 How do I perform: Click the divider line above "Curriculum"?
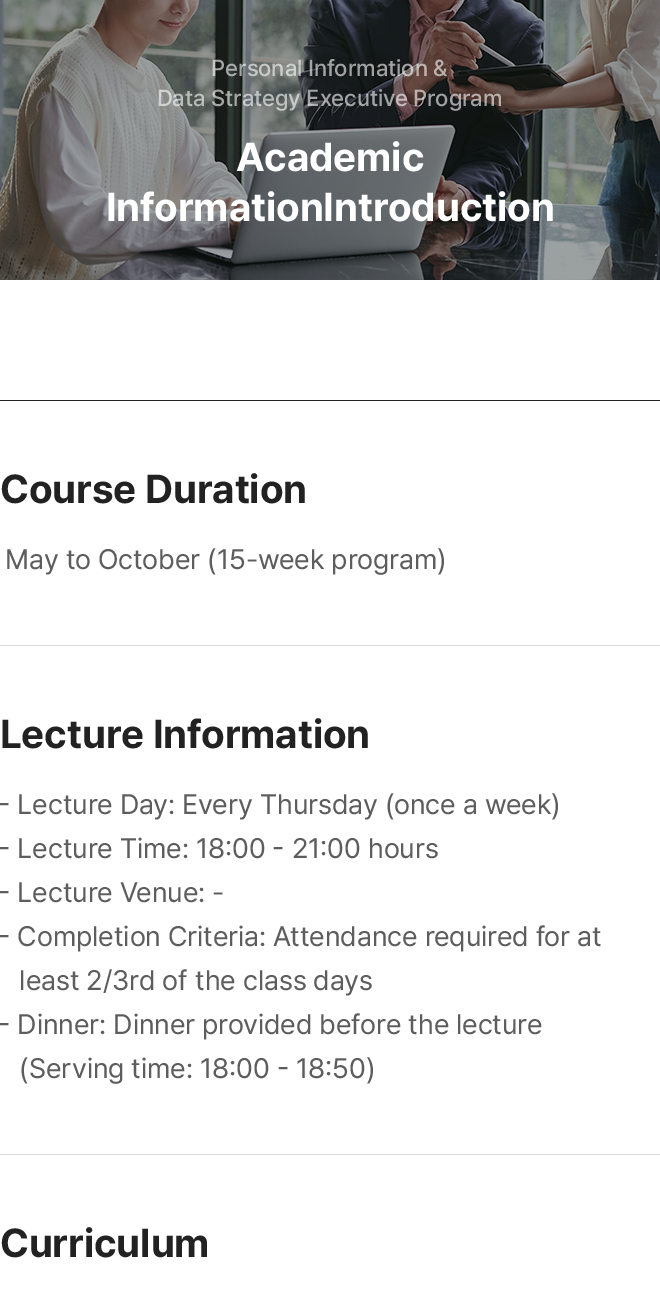(x=330, y=1154)
